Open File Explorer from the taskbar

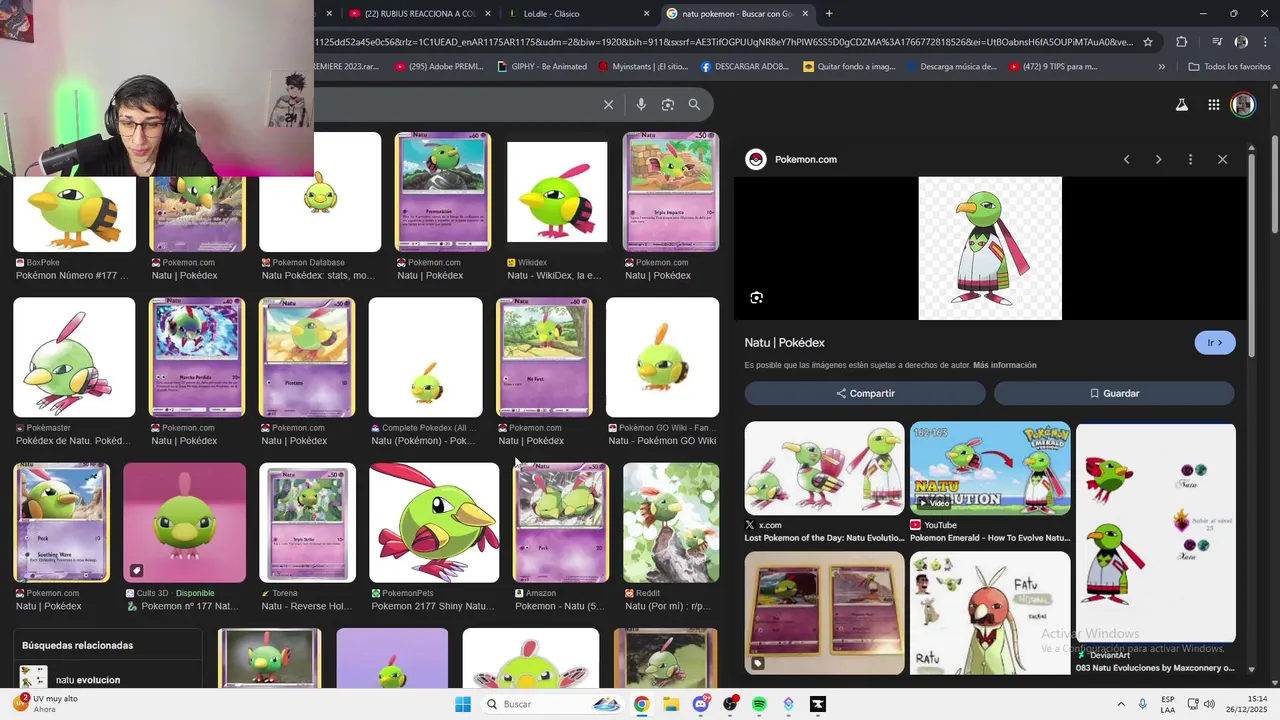[x=671, y=704]
